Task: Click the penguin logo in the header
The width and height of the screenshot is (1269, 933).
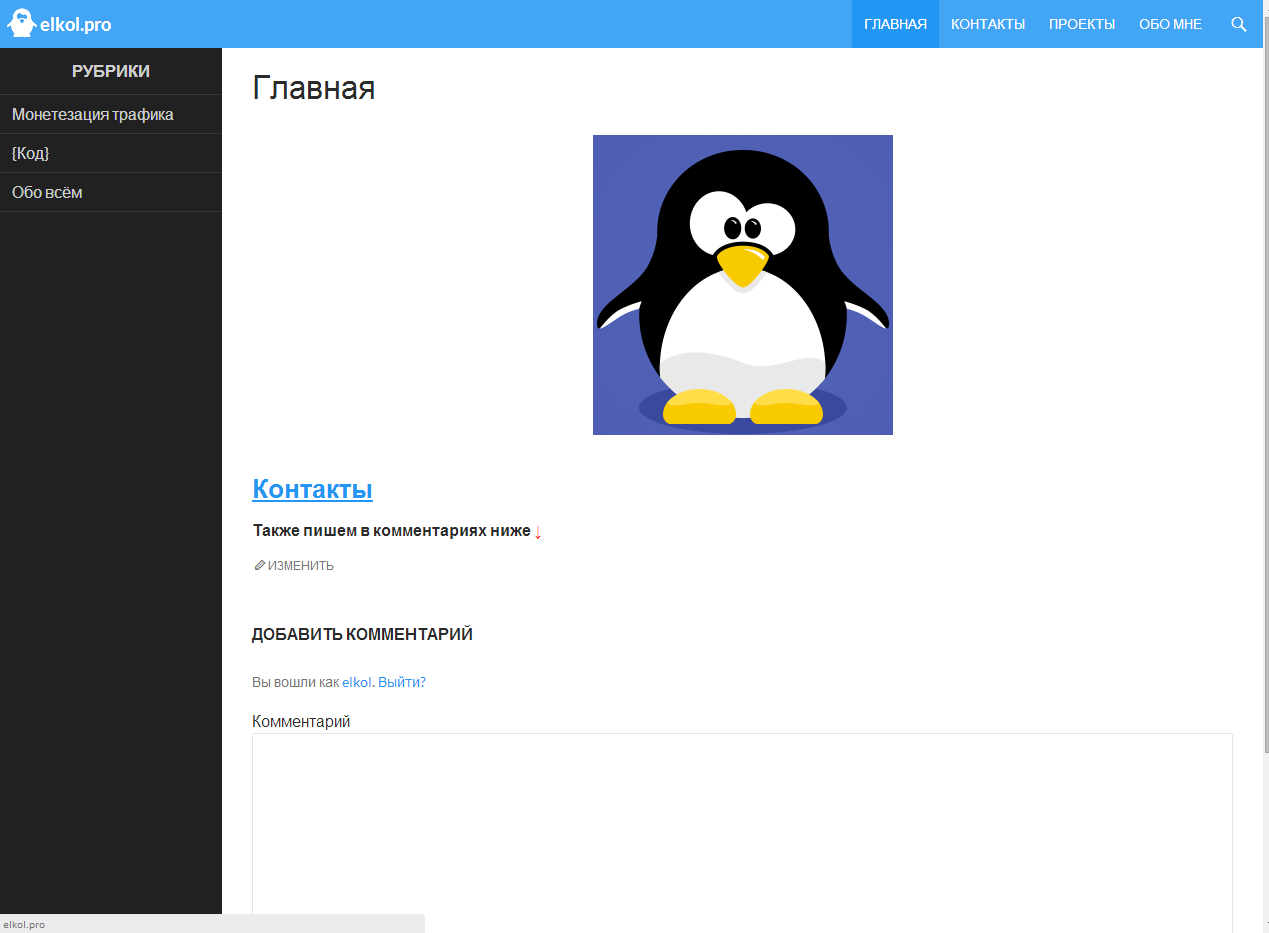Action: [21, 23]
